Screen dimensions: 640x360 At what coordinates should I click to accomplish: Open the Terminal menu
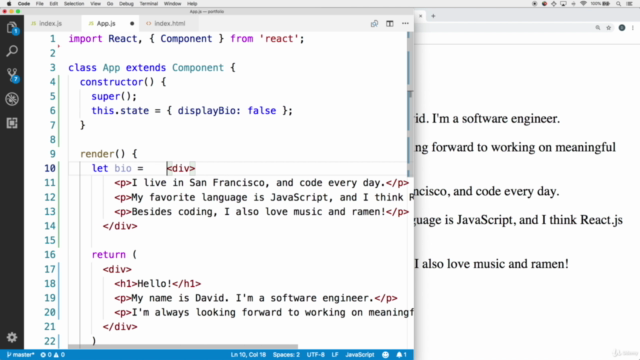coord(149,4)
